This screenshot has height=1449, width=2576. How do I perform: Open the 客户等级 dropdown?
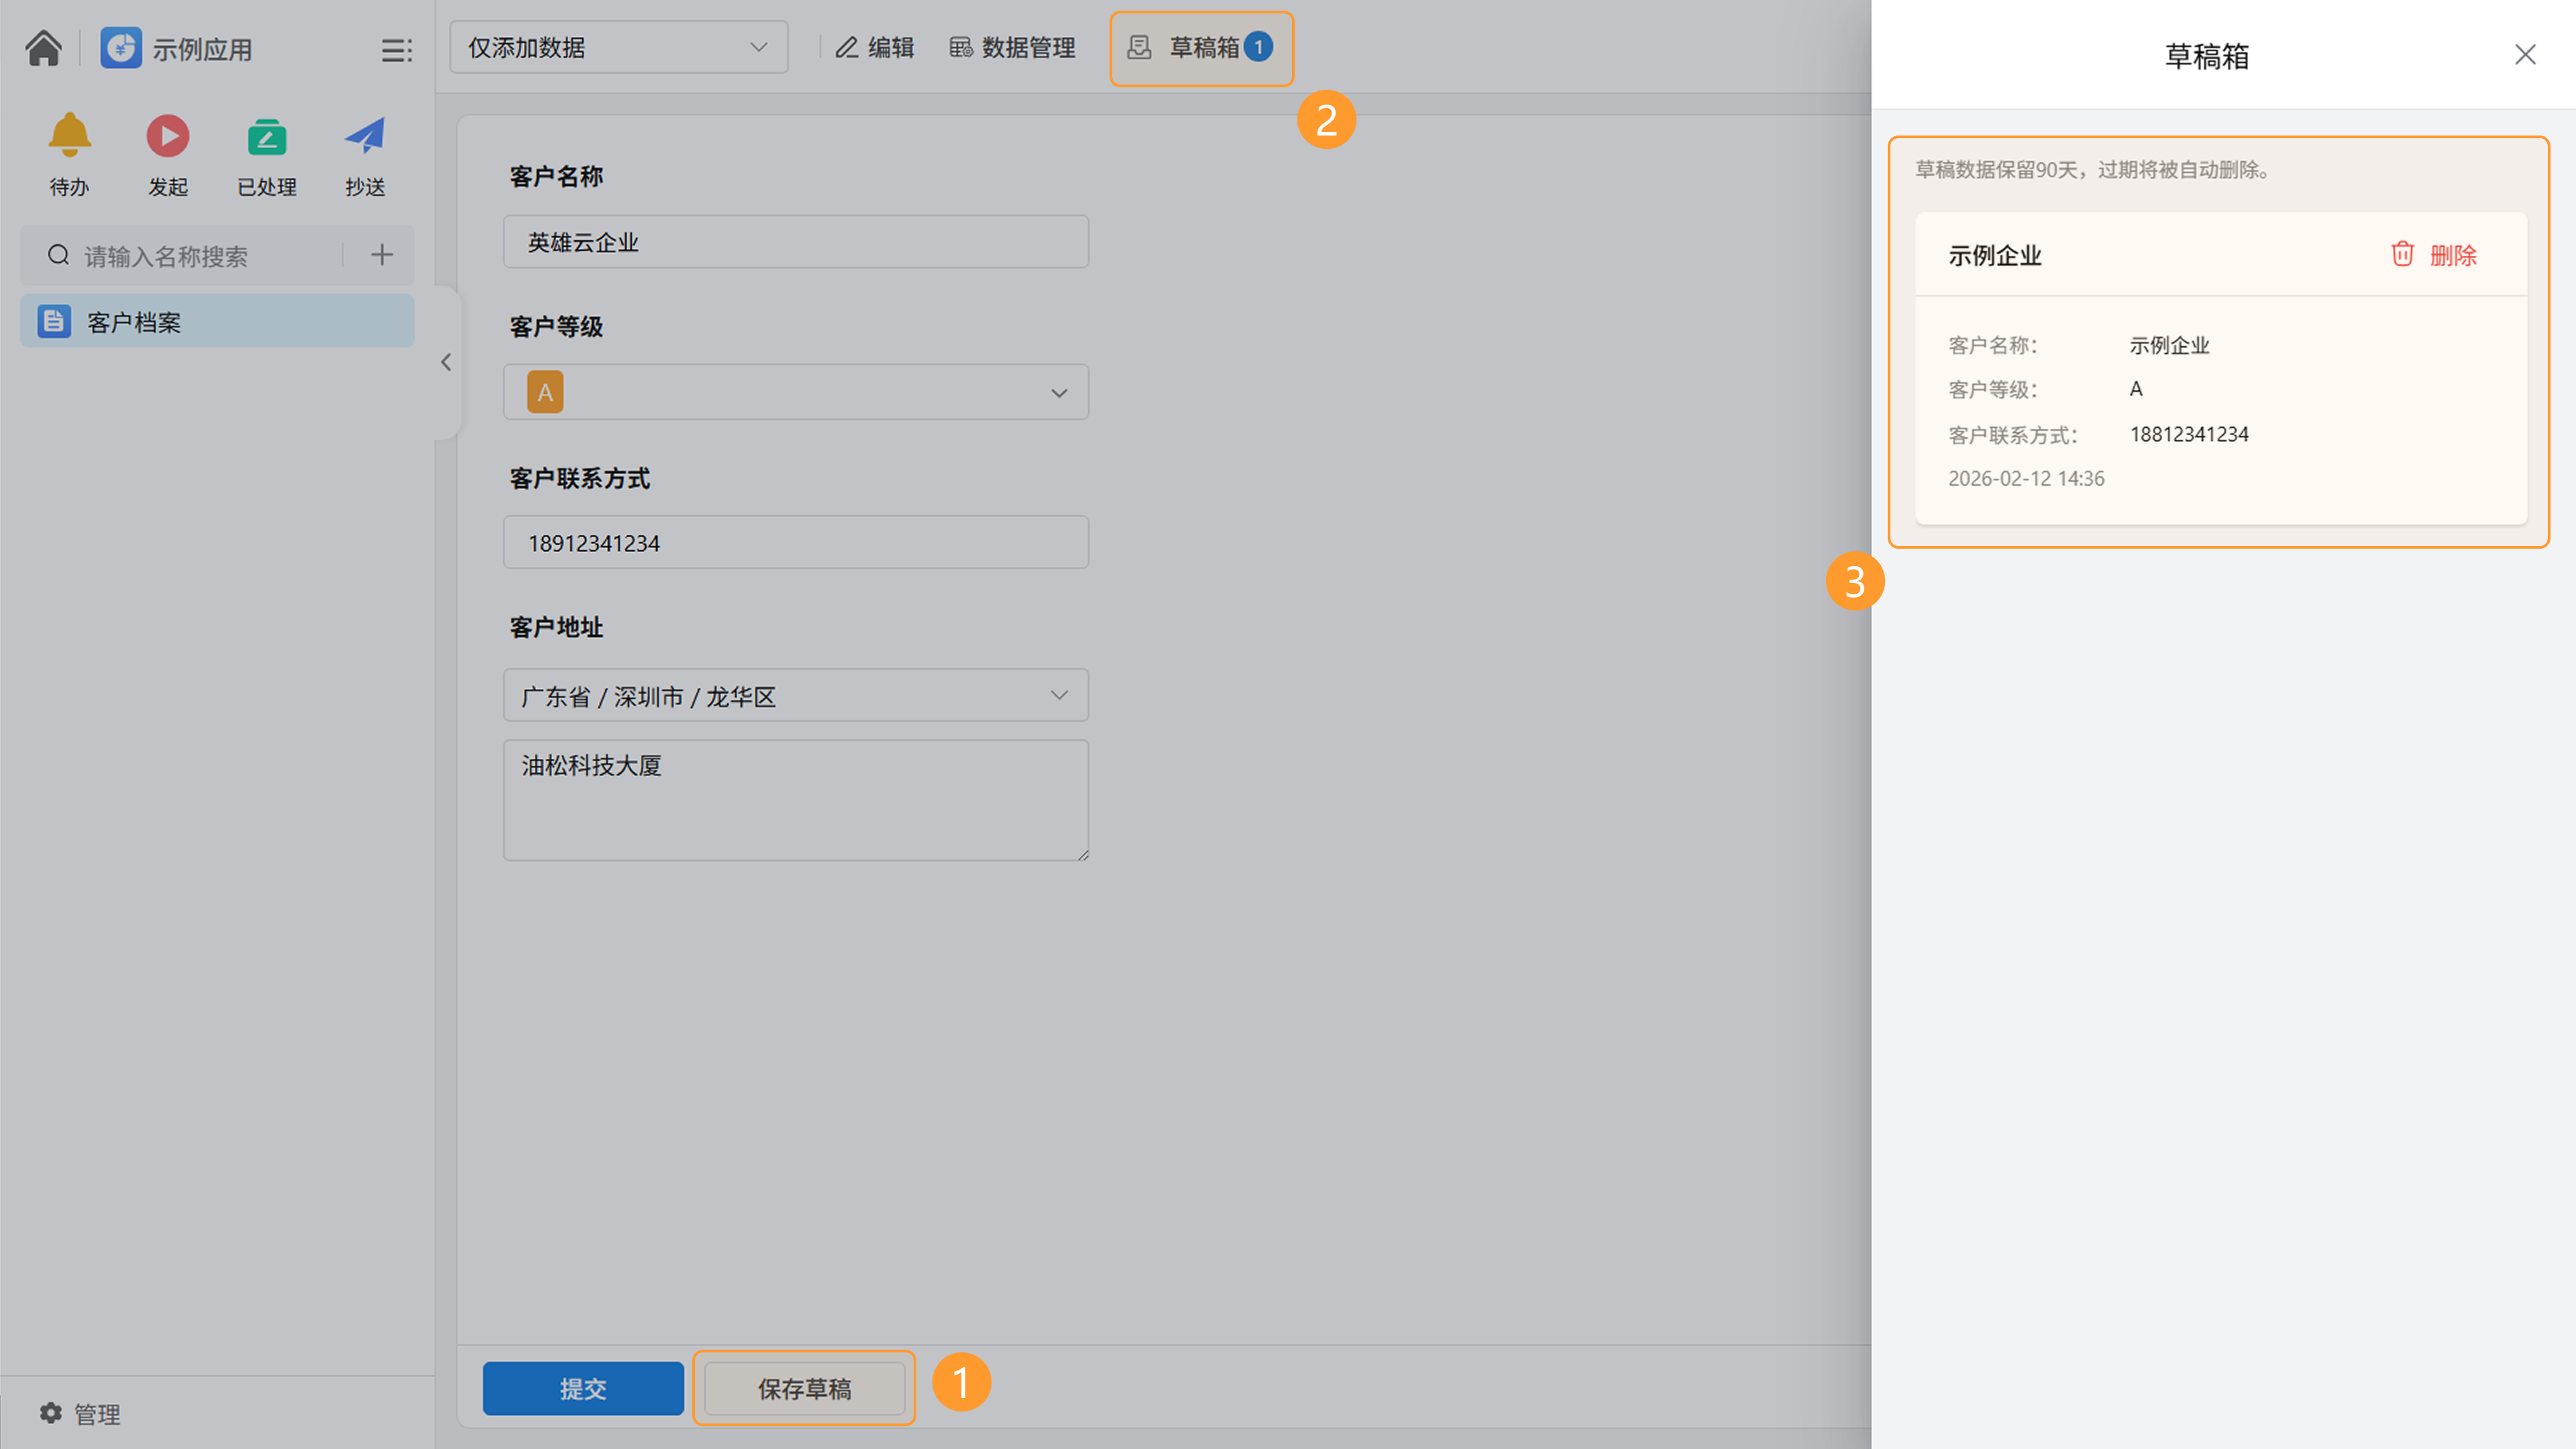tap(795, 392)
